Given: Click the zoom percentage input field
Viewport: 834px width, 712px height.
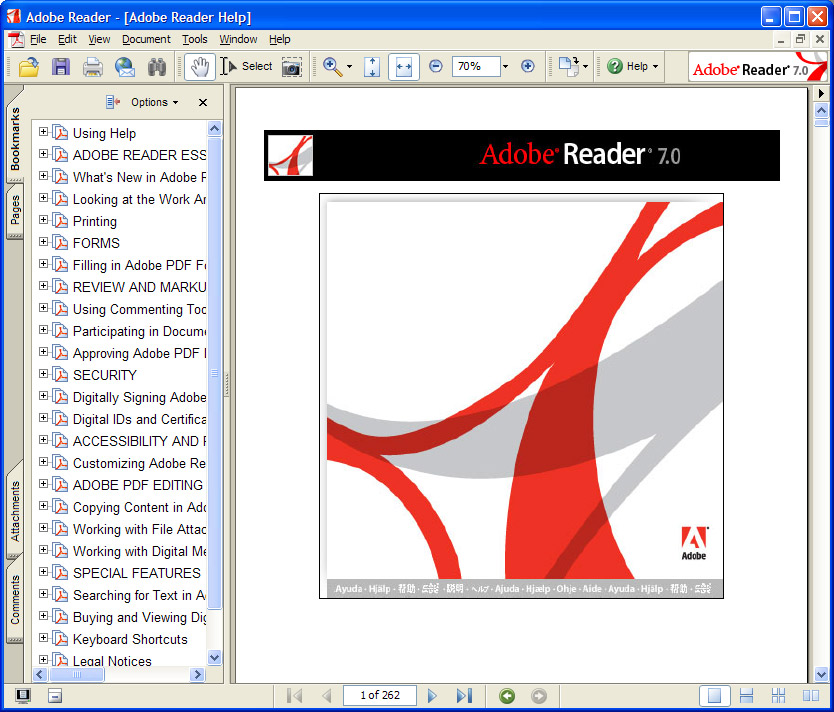Looking at the screenshot, I should [x=476, y=66].
